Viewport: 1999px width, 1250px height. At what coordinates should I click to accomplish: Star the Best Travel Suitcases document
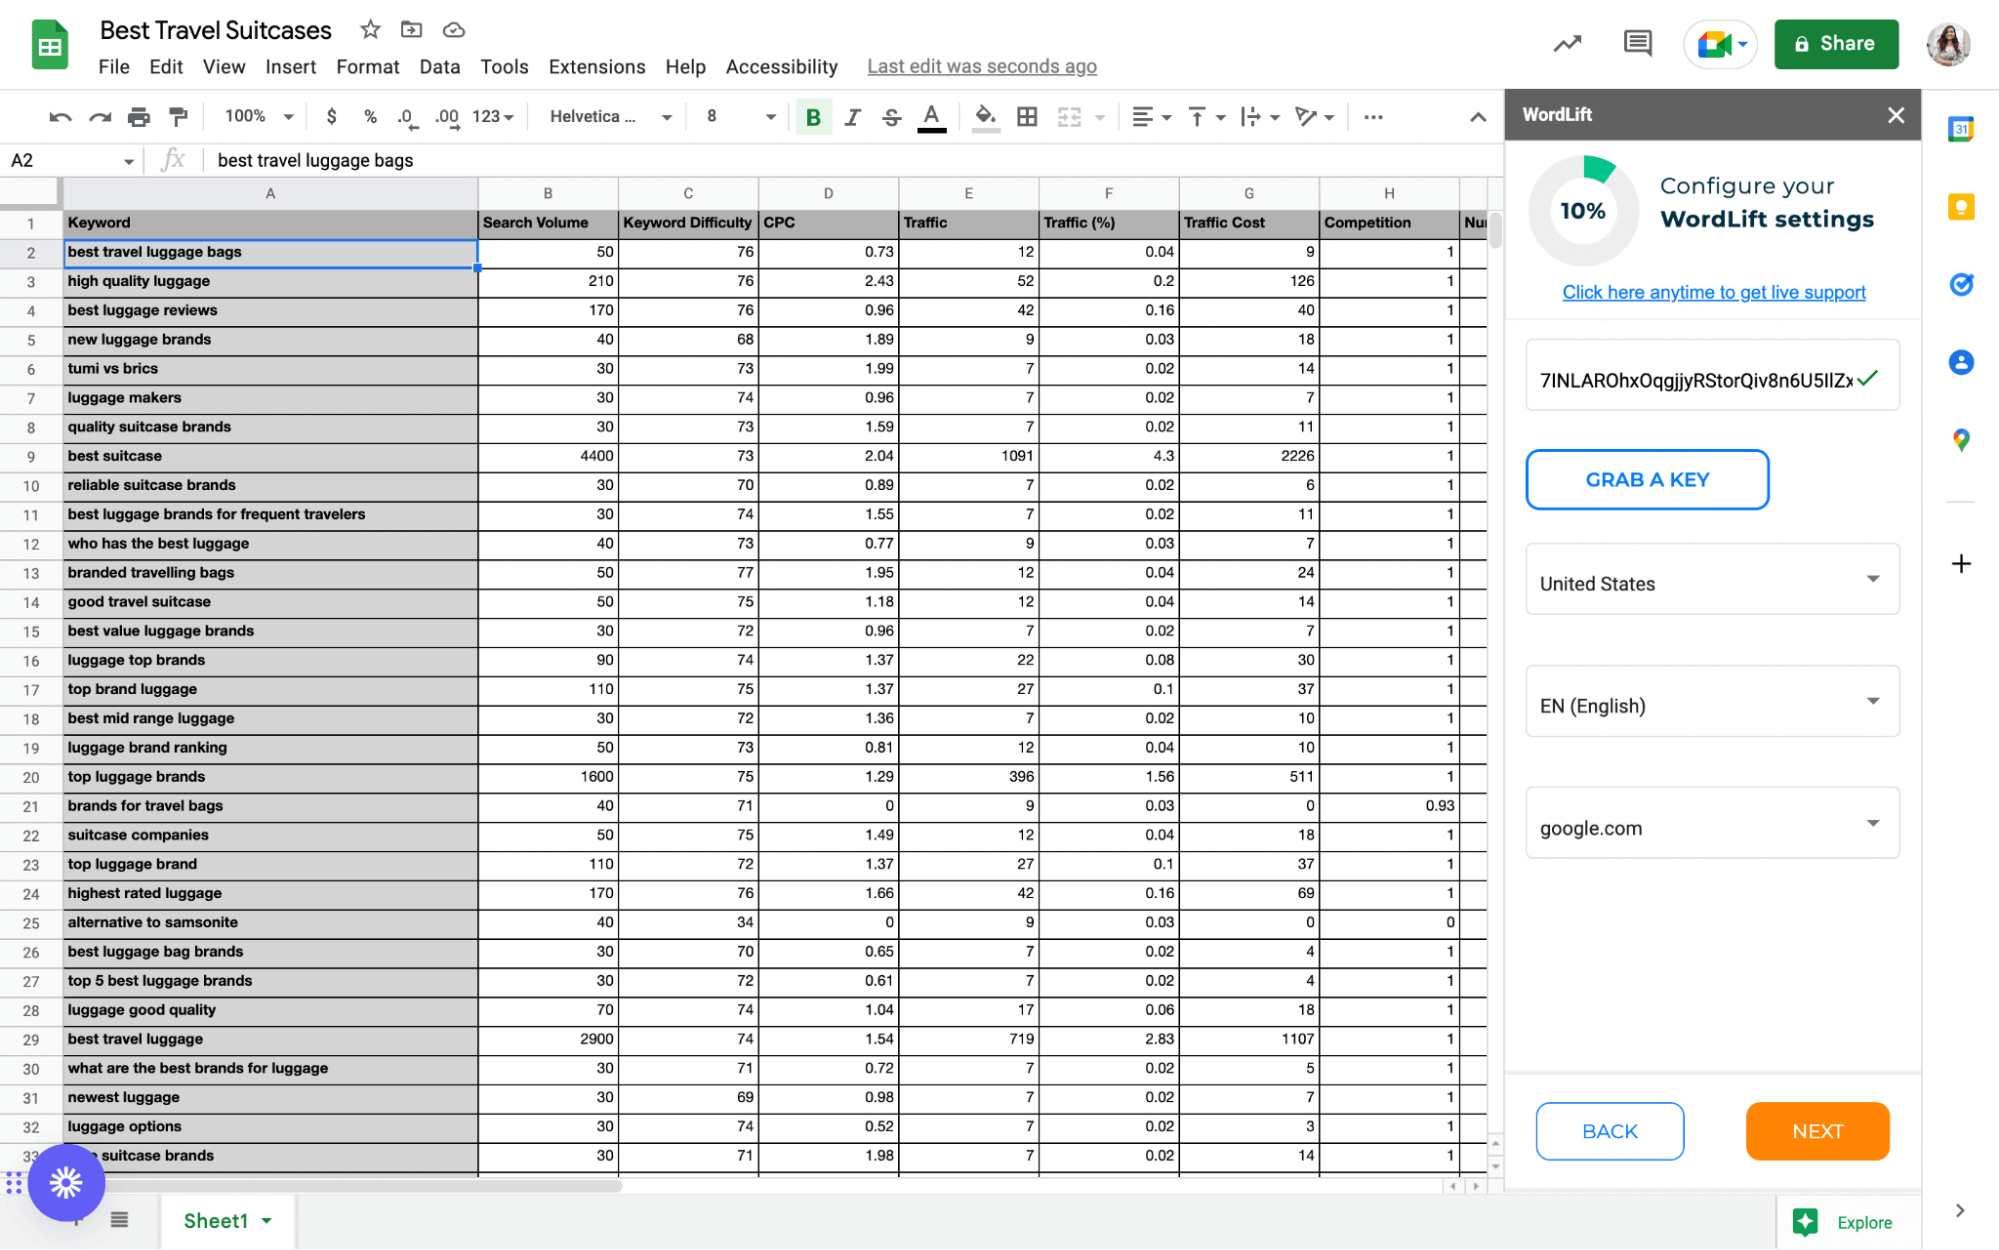point(370,30)
